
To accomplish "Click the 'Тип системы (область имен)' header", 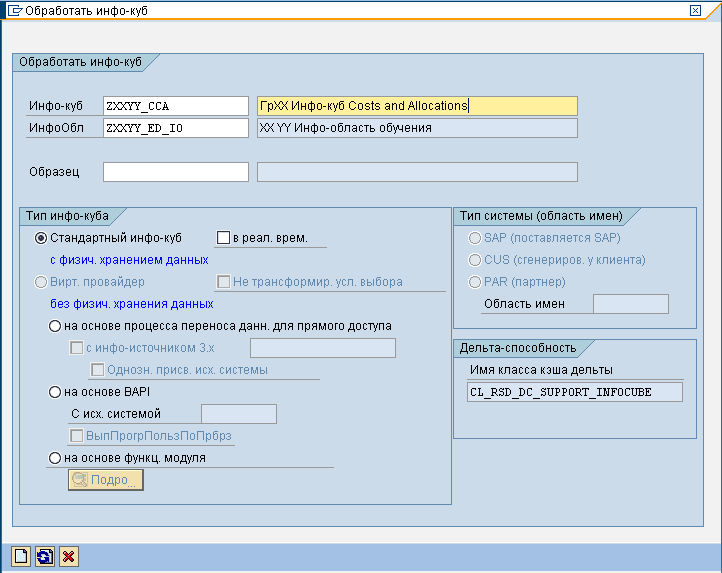I will click(542, 216).
